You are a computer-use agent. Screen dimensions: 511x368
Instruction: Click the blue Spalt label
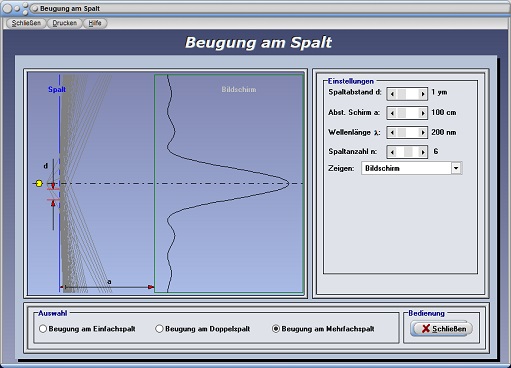(x=57, y=89)
